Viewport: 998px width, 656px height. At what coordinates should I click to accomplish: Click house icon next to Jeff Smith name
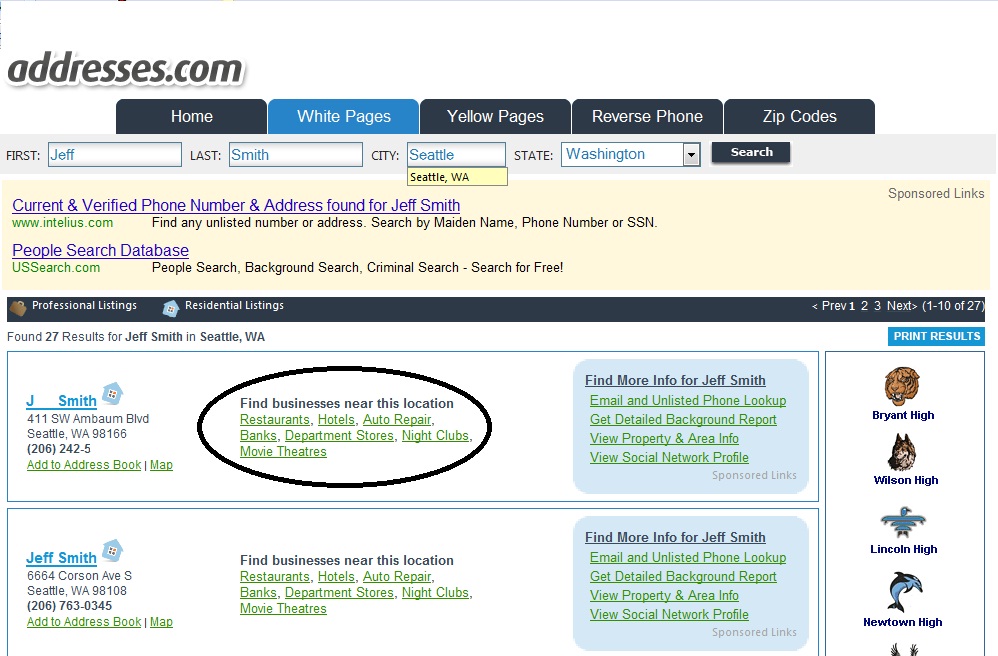tap(113, 550)
